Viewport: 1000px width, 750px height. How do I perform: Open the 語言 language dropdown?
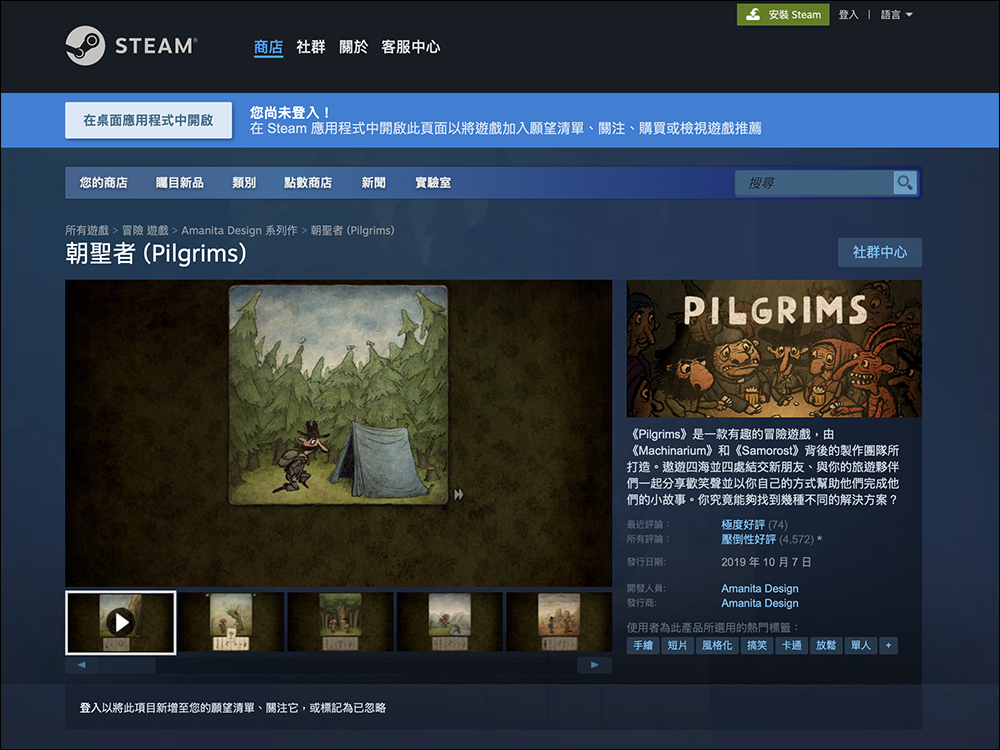coord(897,15)
